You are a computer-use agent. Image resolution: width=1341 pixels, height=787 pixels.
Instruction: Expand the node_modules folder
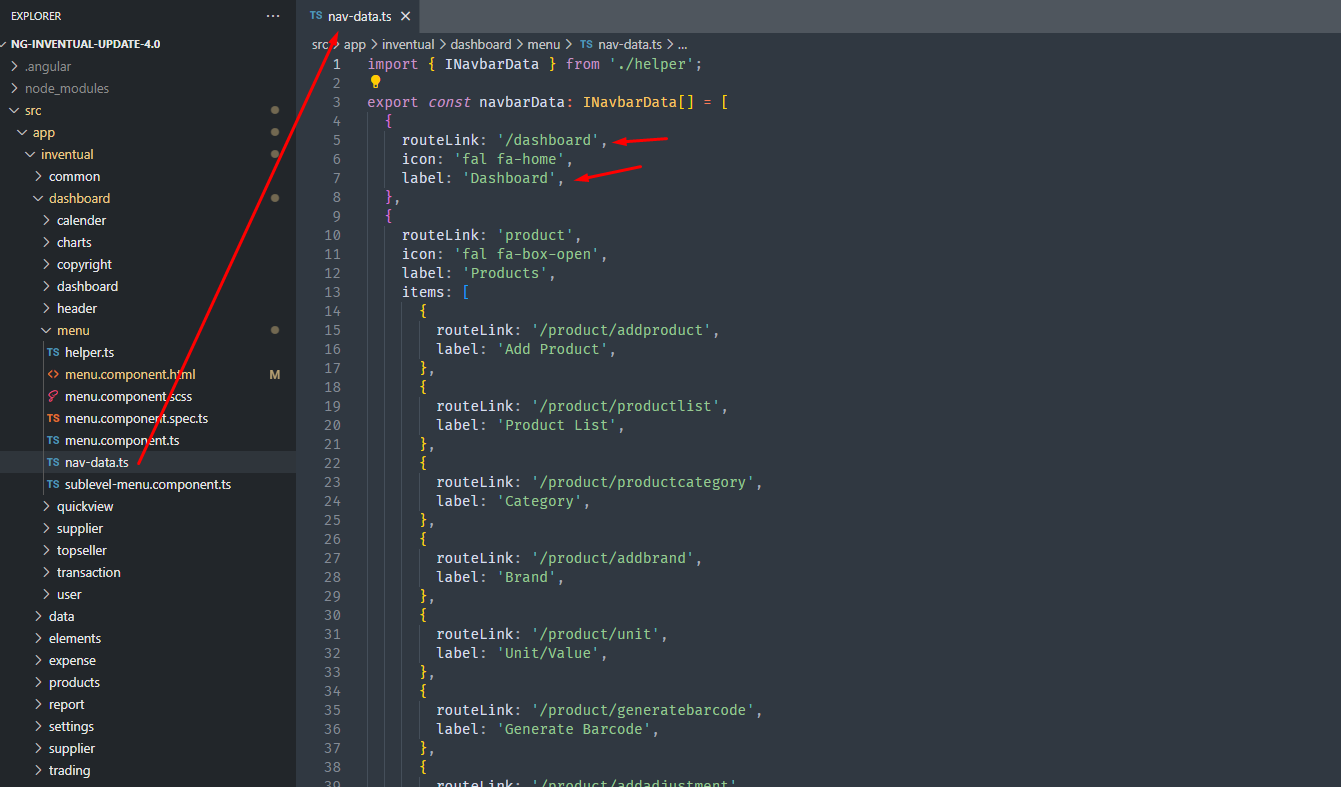point(67,88)
